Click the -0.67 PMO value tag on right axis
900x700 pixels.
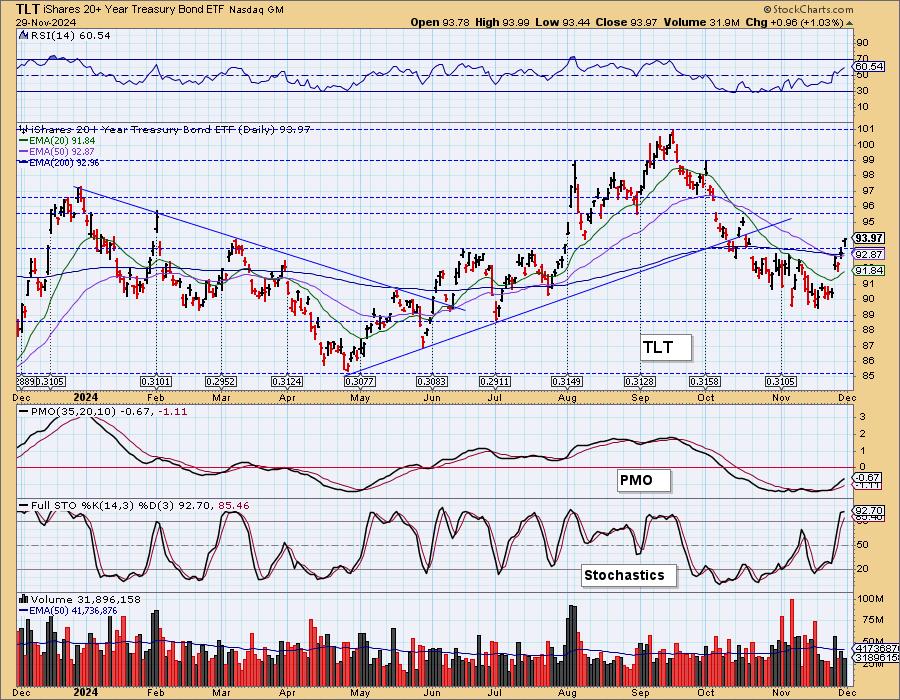point(868,477)
